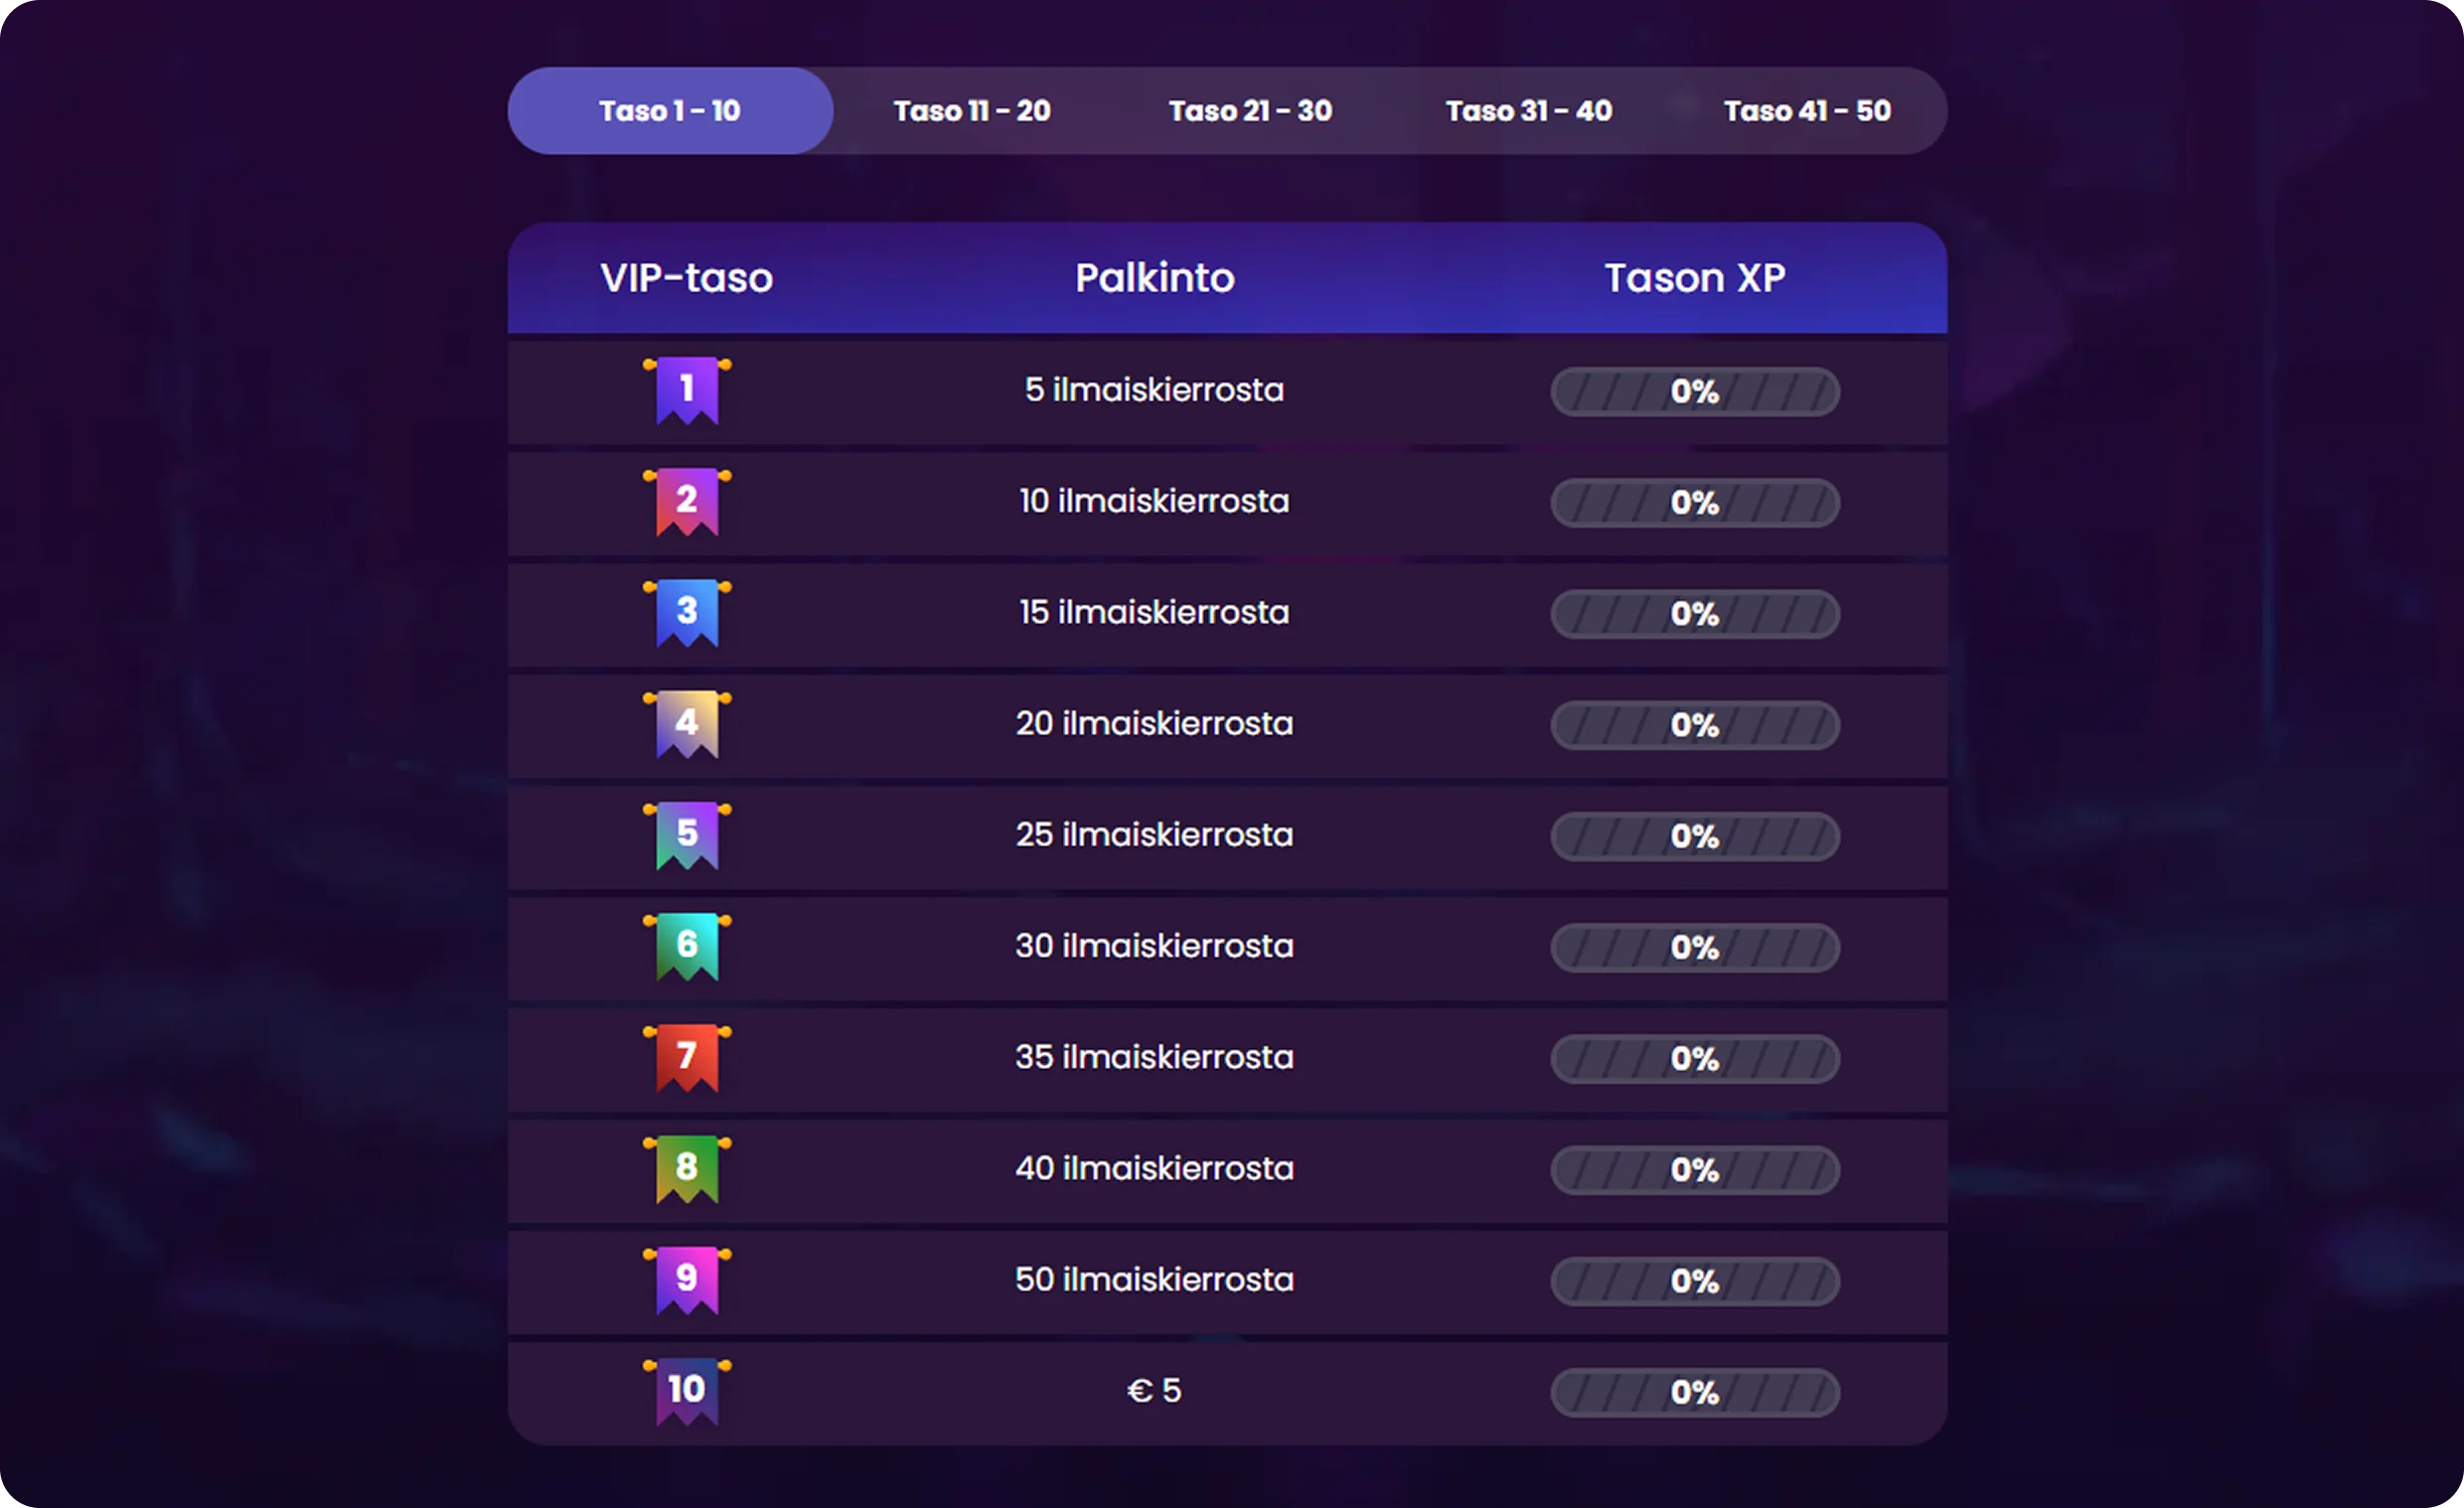
Task: Click the Palkinto column header
Action: tap(1154, 278)
